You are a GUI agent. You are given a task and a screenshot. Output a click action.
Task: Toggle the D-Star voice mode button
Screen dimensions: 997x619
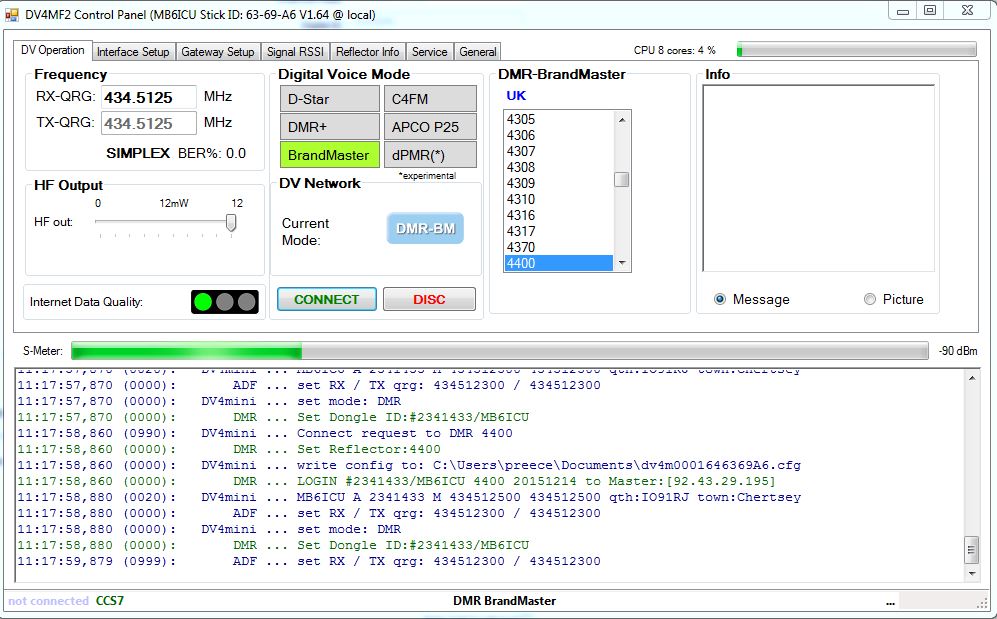[329, 99]
